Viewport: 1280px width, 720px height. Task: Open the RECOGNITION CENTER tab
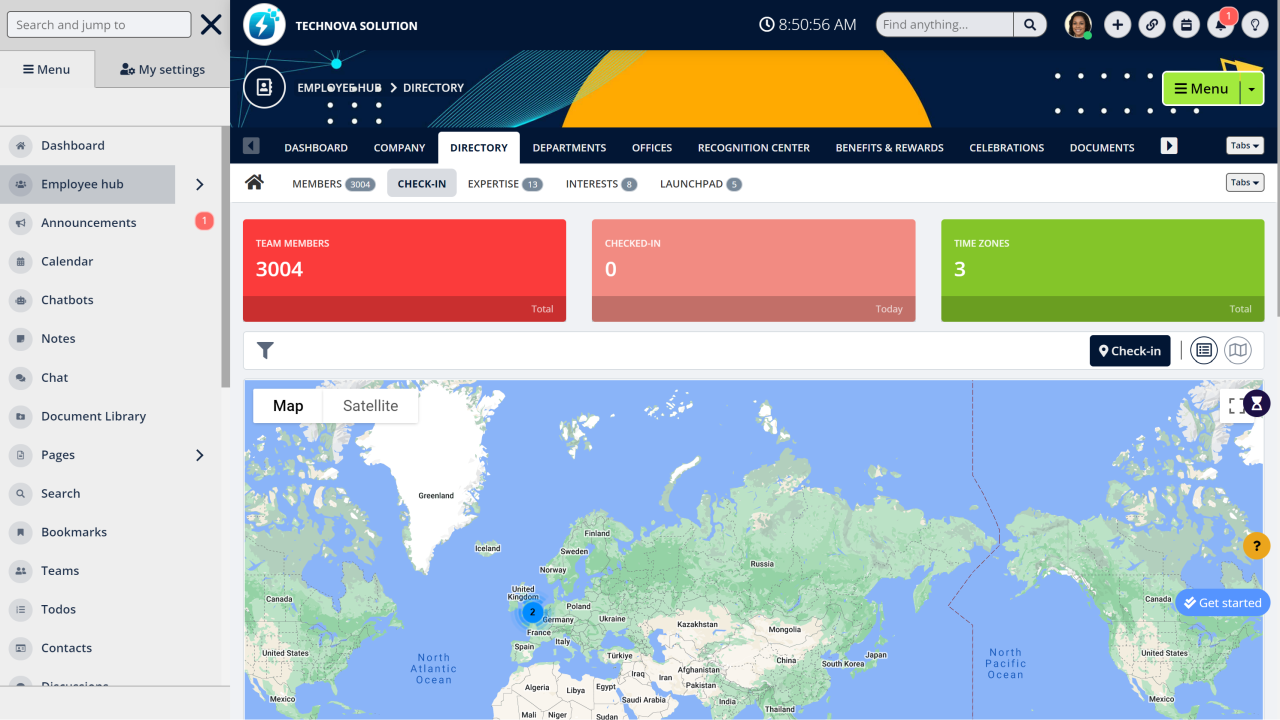pos(753,147)
